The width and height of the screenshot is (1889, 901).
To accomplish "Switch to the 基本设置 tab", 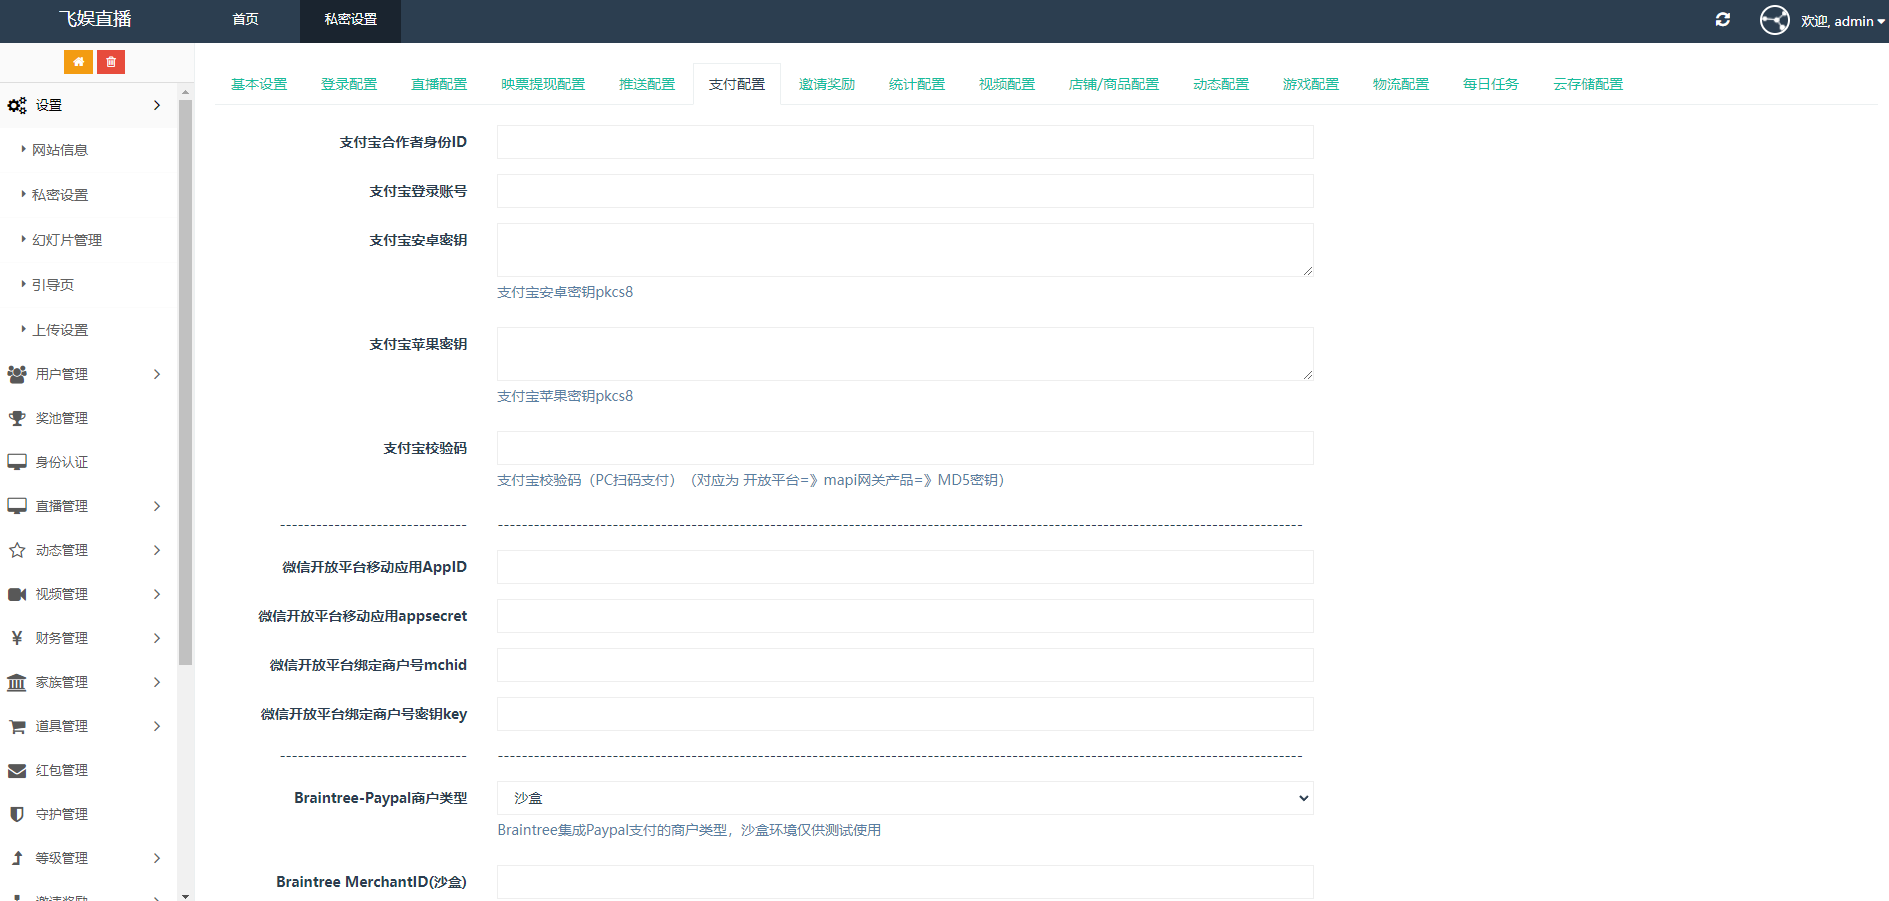I will tap(258, 84).
